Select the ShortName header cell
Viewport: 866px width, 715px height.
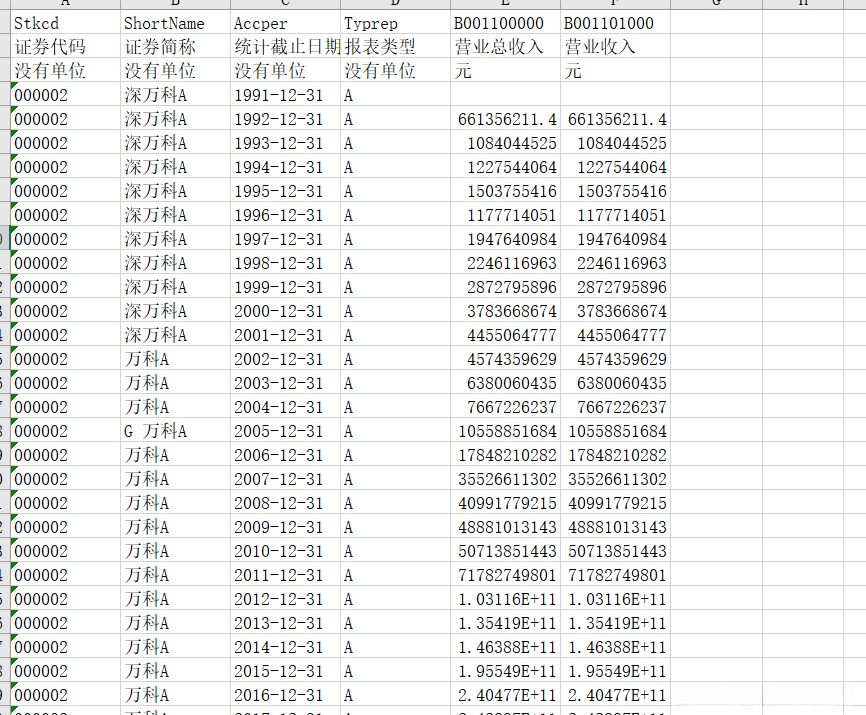click(176, 23)
